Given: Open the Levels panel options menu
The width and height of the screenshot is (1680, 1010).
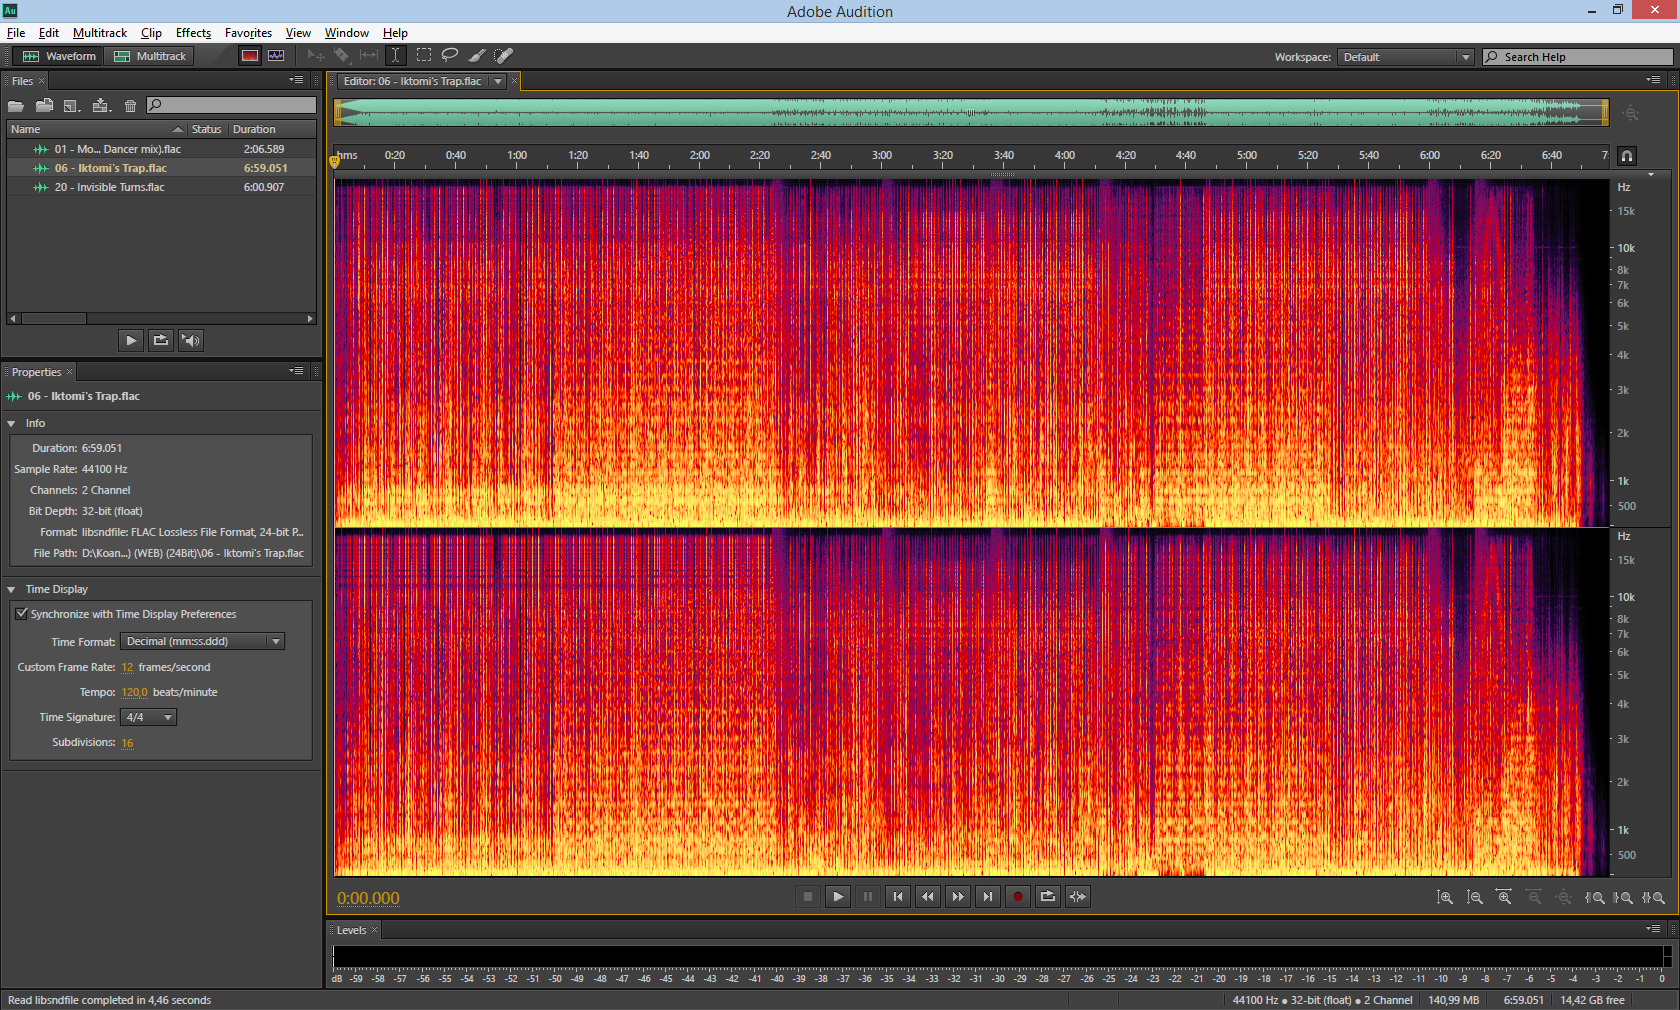Looking at the screenshot, I should (1653, 929).
